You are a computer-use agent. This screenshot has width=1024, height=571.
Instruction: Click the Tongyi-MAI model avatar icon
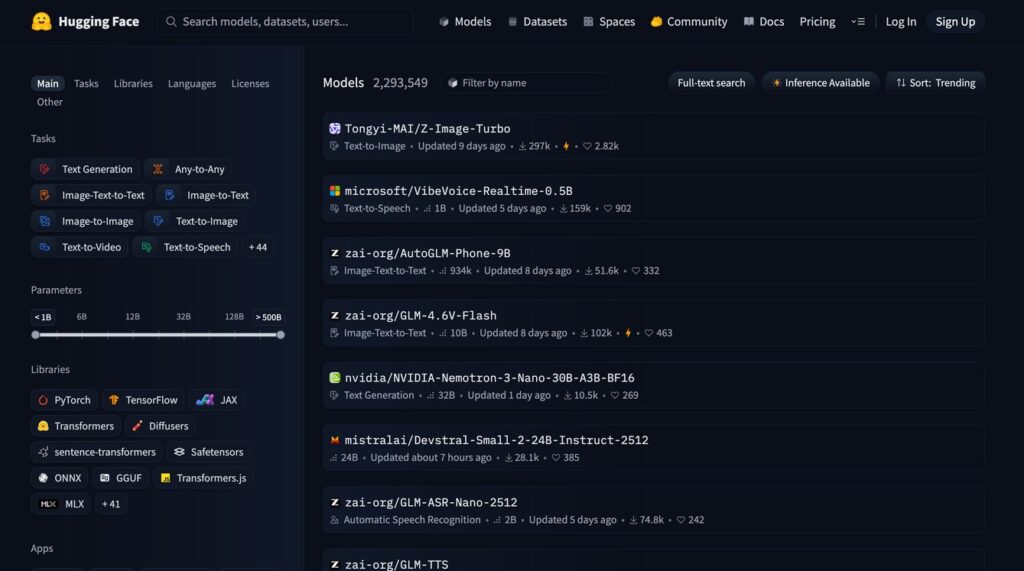click(x=335, y=128)
